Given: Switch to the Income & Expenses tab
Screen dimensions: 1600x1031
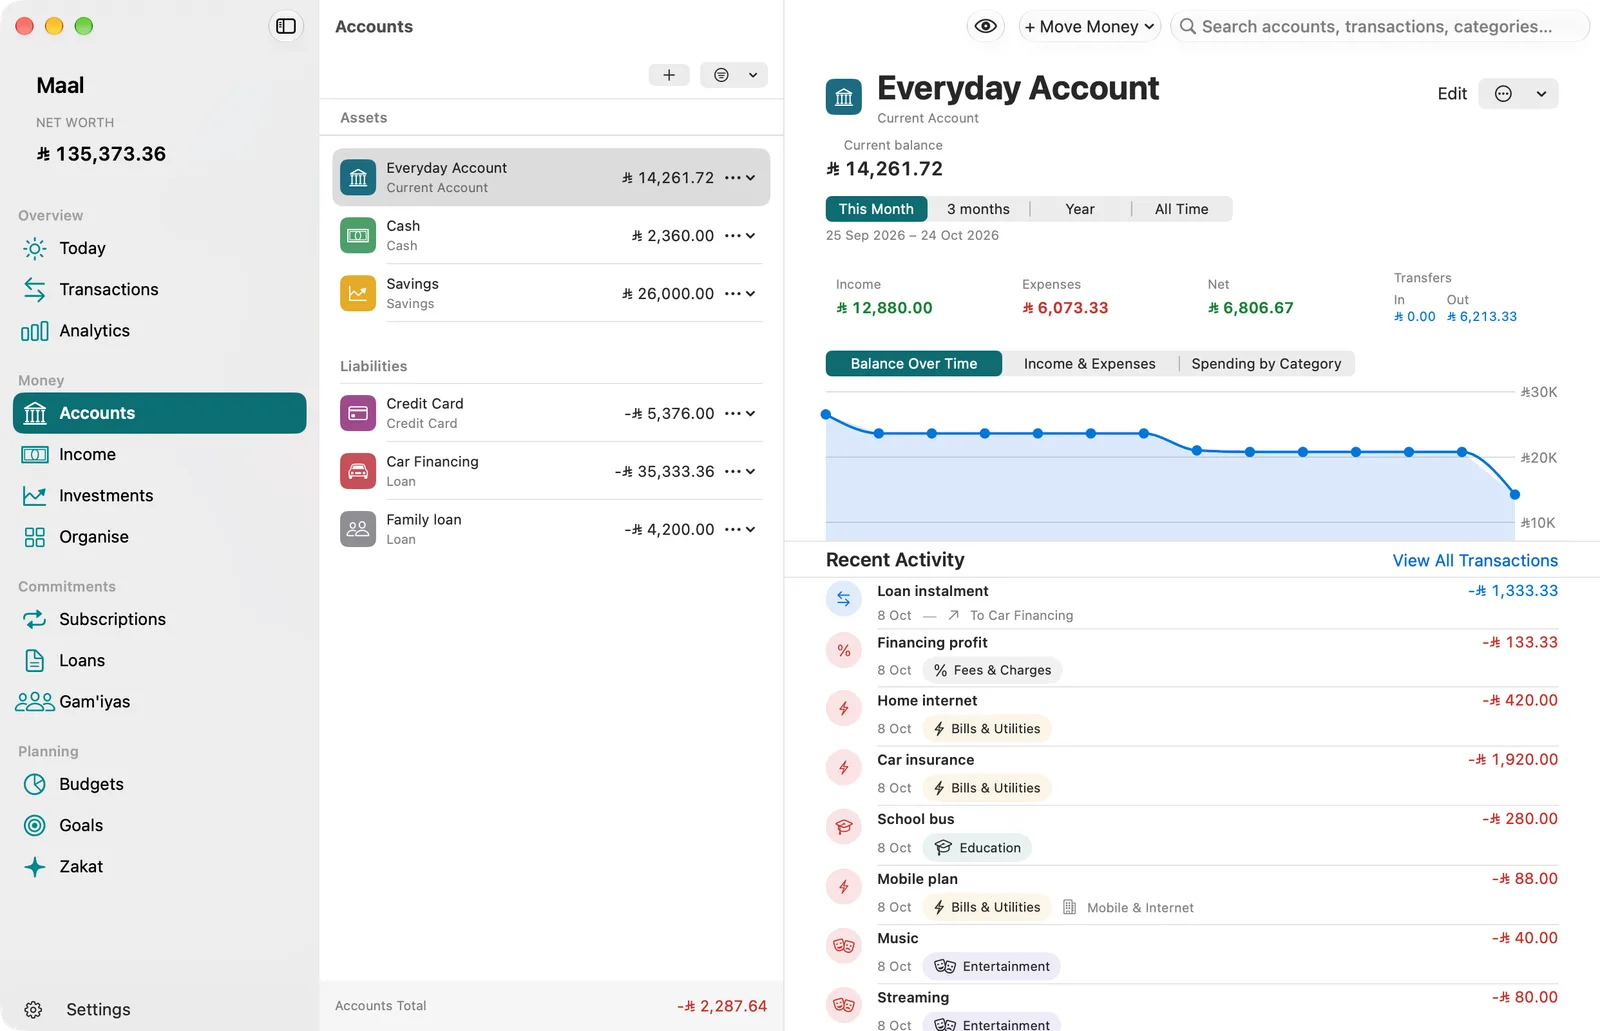Looking at the screenshot, I should click(1090, 364).
